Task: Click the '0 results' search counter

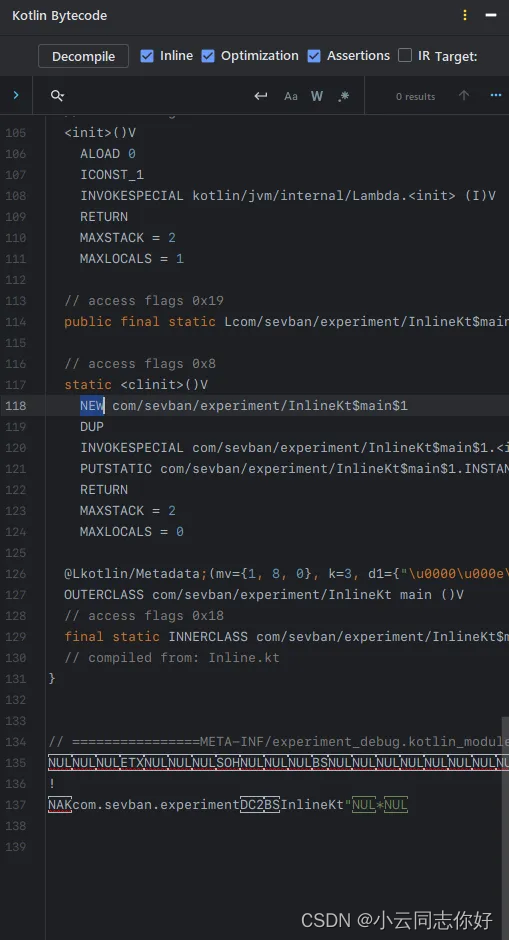Action: [x=415, y=97]
